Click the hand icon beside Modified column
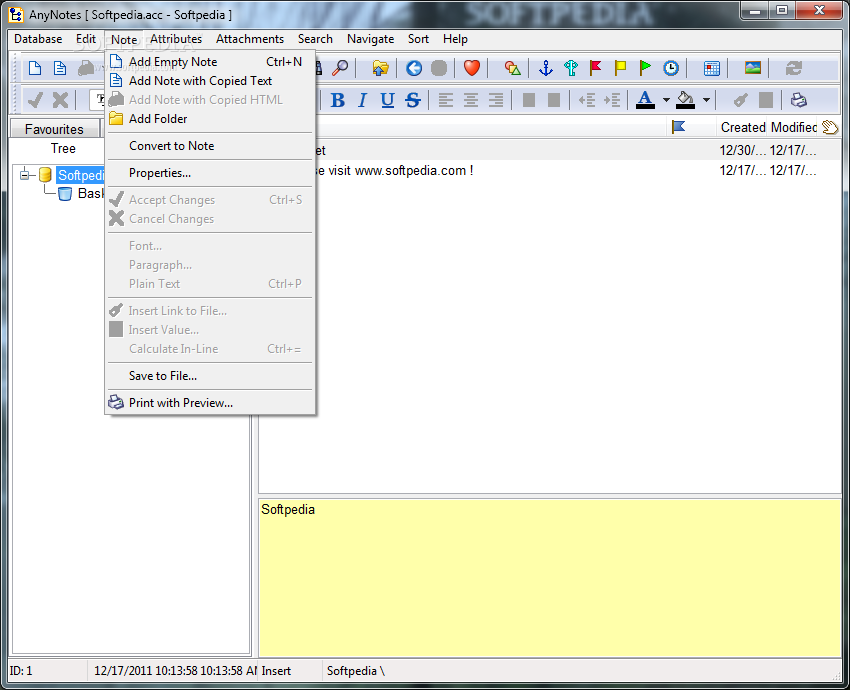Screen dimensions: 850x690 (x=830, y=127)
